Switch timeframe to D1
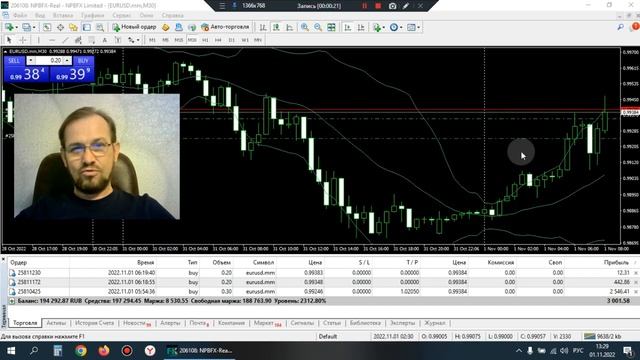Viewport: 640px width, 360px height. 232,40
